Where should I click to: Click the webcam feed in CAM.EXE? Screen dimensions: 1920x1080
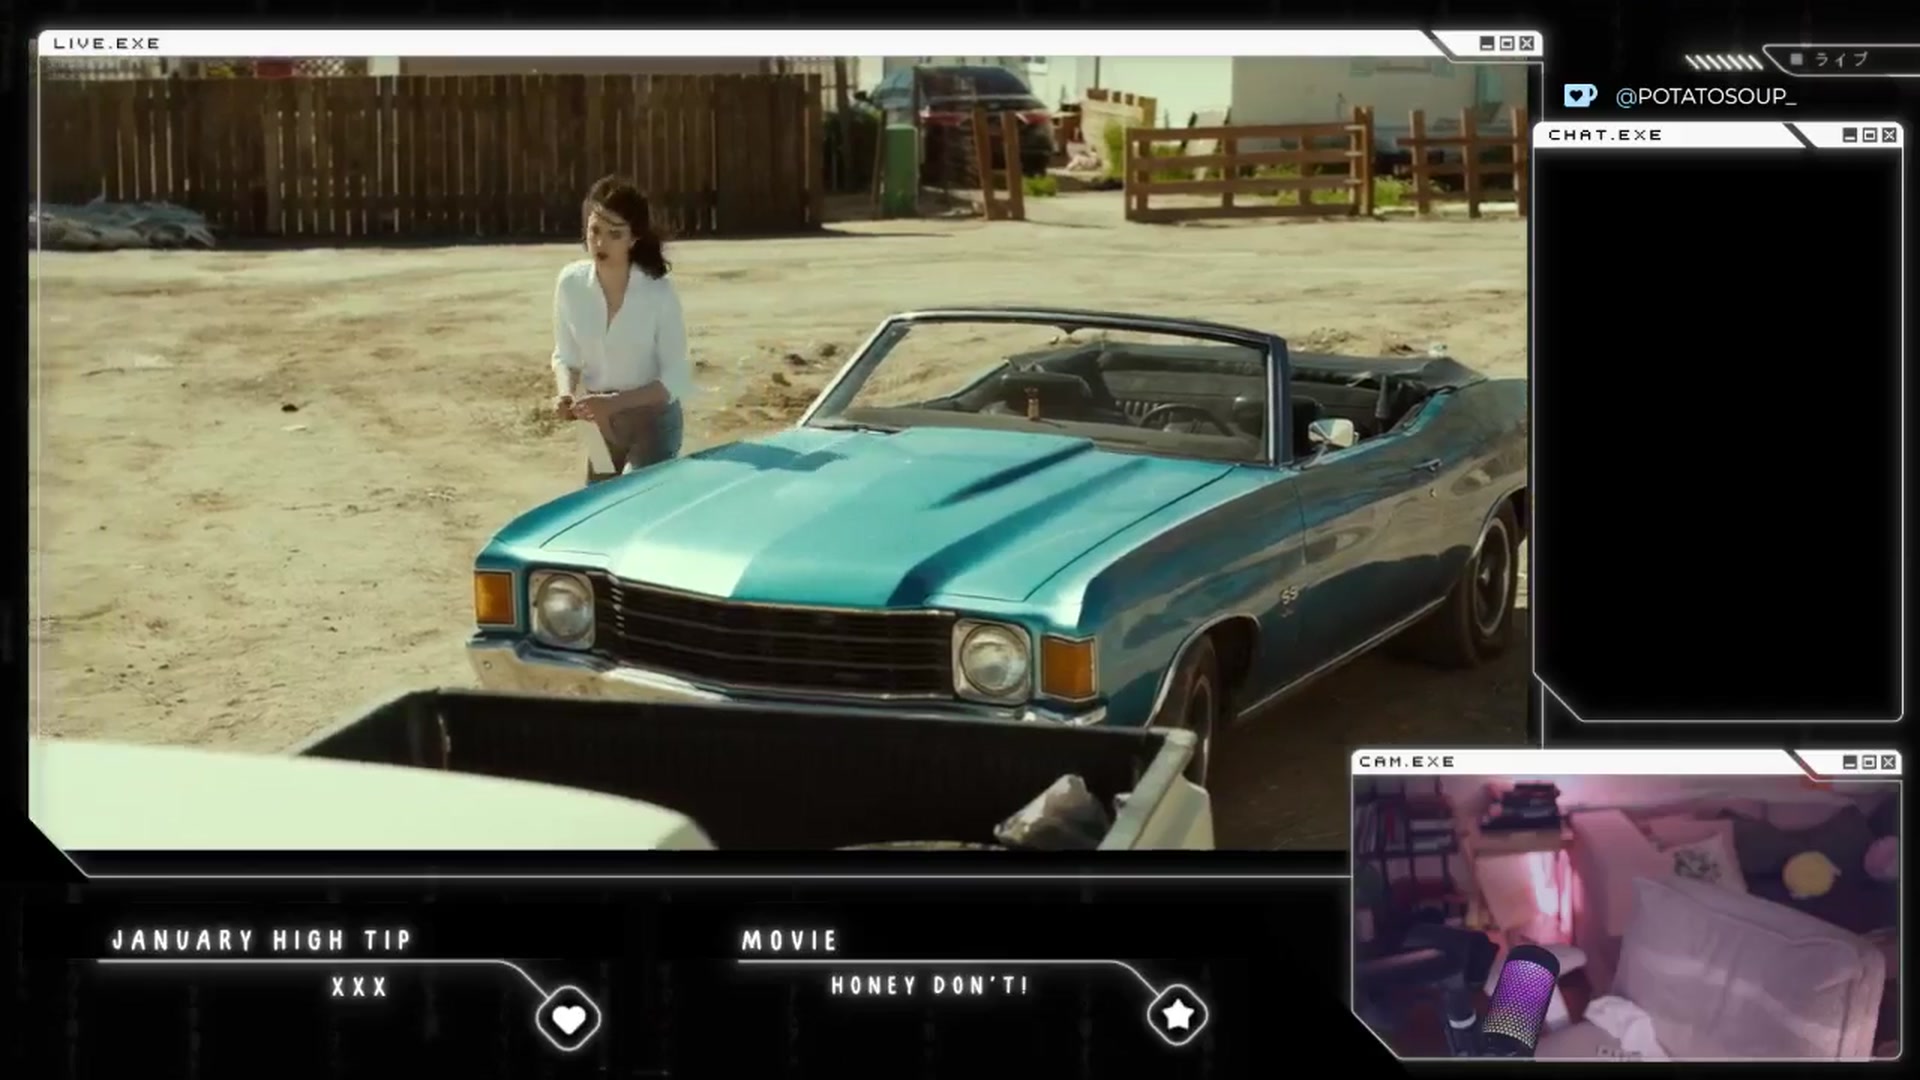(1626, 917)
